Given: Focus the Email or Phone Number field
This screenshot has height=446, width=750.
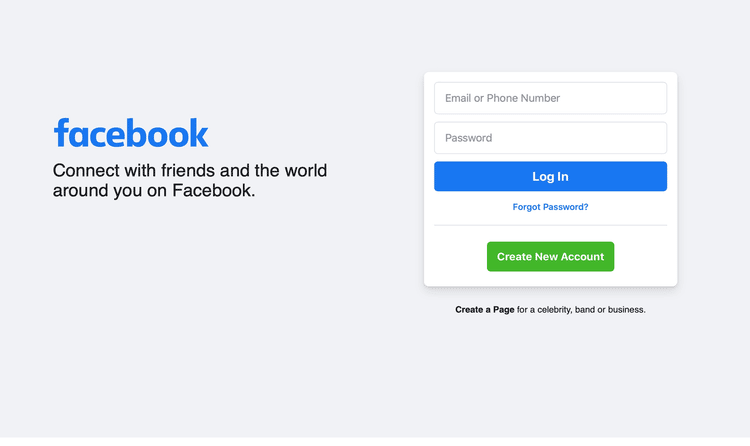Looking at the screenshot, I should [550, 98].
